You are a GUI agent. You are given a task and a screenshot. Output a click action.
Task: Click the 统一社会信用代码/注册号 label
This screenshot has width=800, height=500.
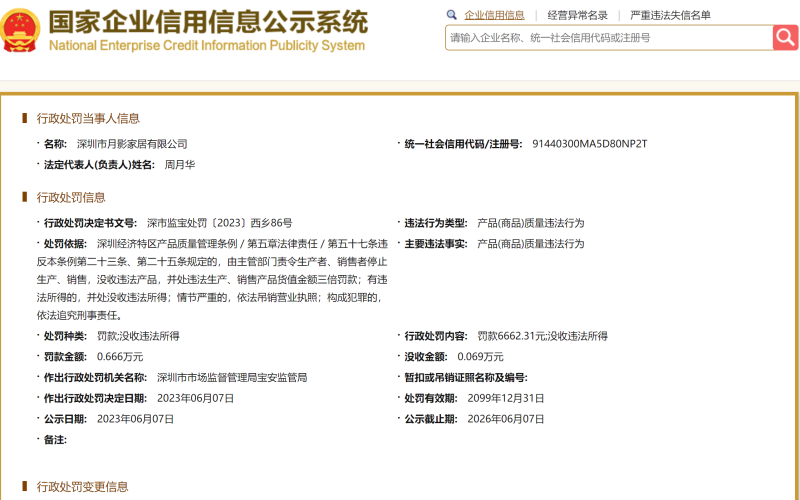point(463,144)
